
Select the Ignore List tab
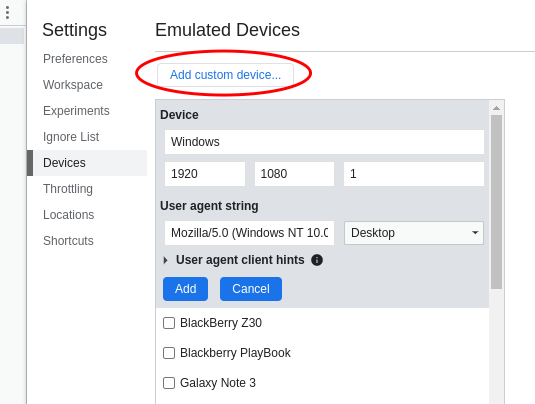coord(71,136)
